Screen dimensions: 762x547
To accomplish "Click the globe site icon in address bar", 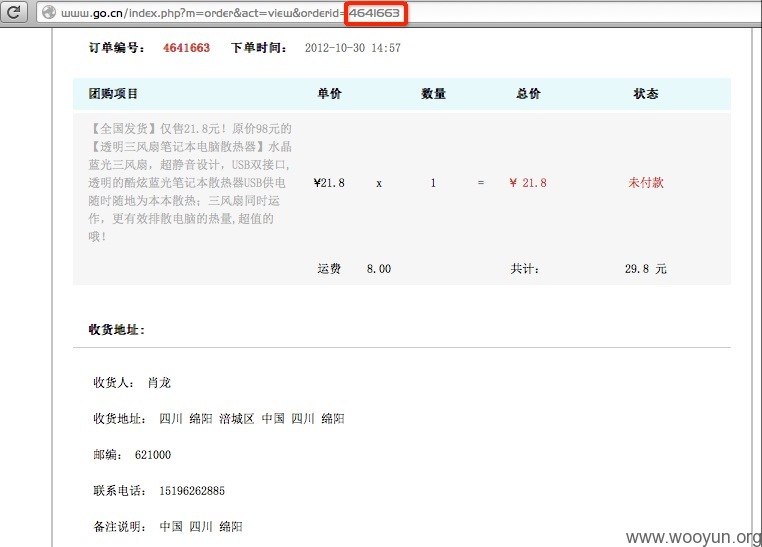I will pos(49,13).
